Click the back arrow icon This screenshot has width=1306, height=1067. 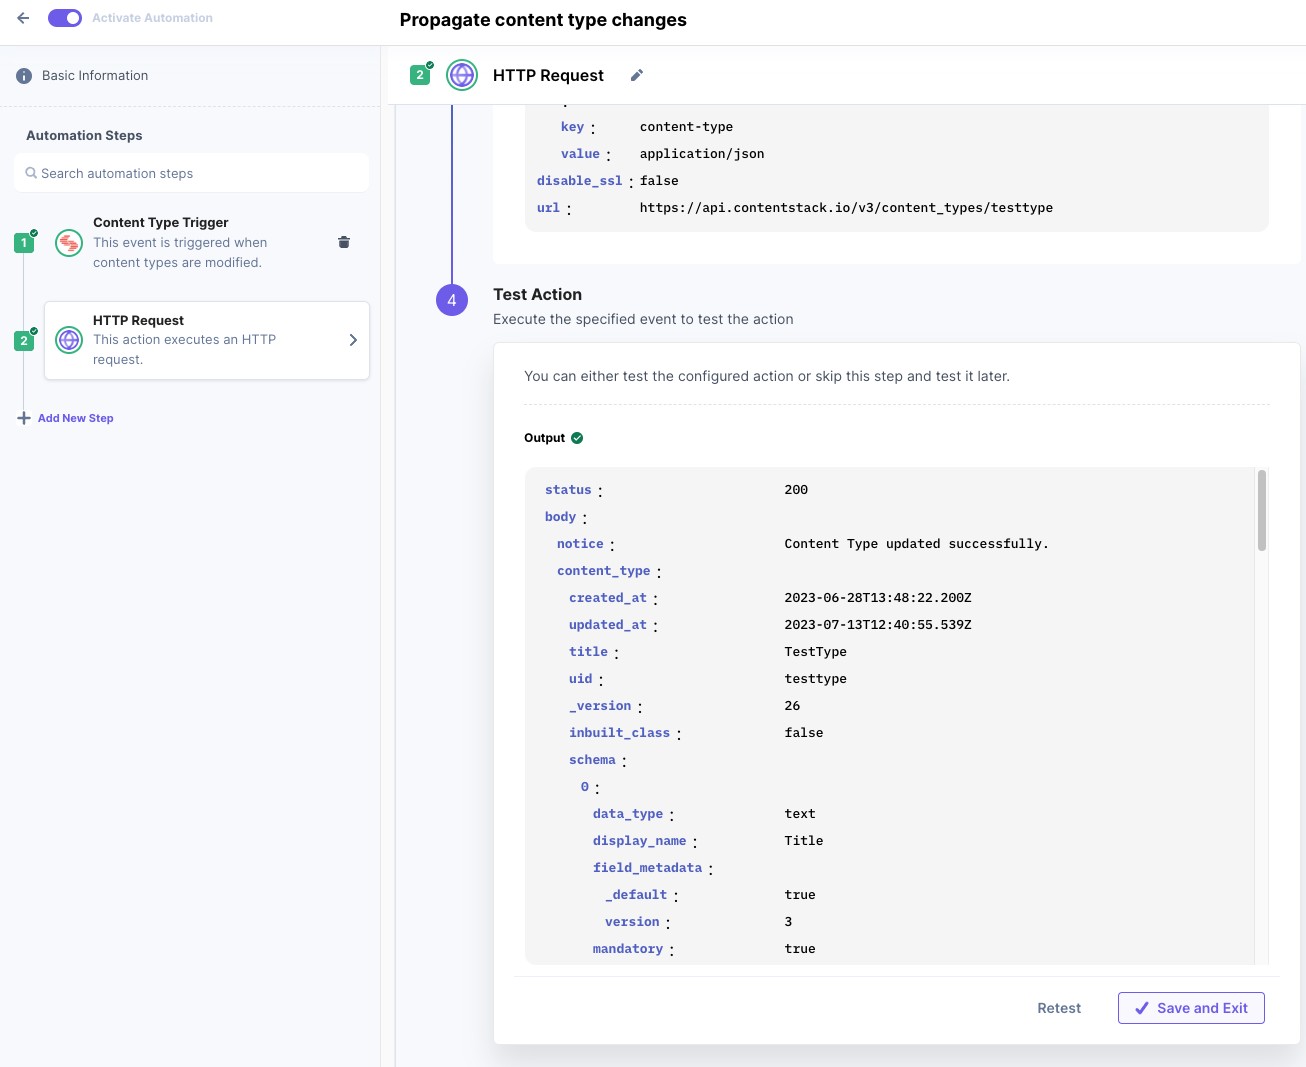click(23, 18)
